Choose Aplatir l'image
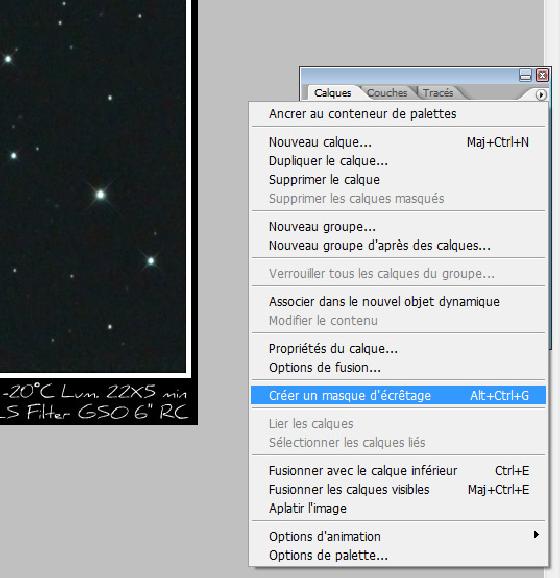 click(x=398, y=508)
